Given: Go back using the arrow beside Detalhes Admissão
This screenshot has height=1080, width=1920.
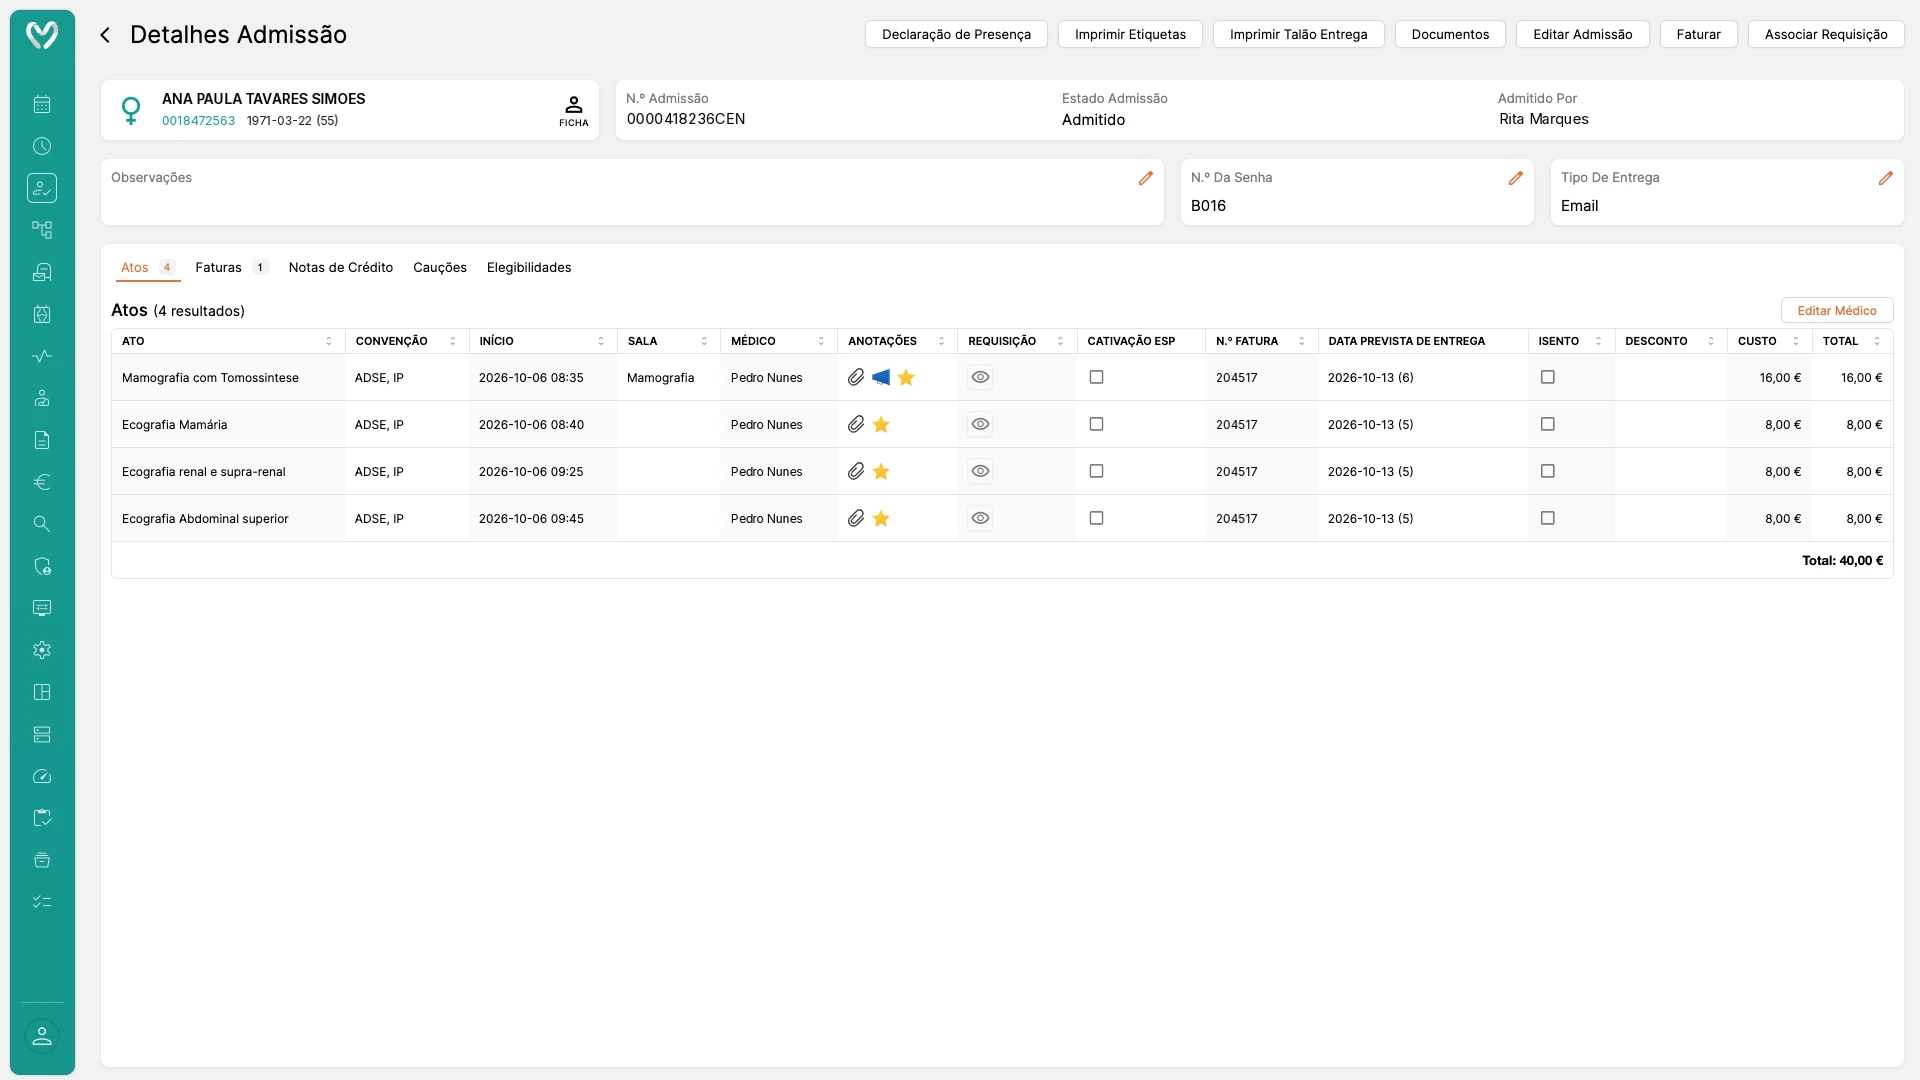Looking at the screenshot, I should point(105,35).
